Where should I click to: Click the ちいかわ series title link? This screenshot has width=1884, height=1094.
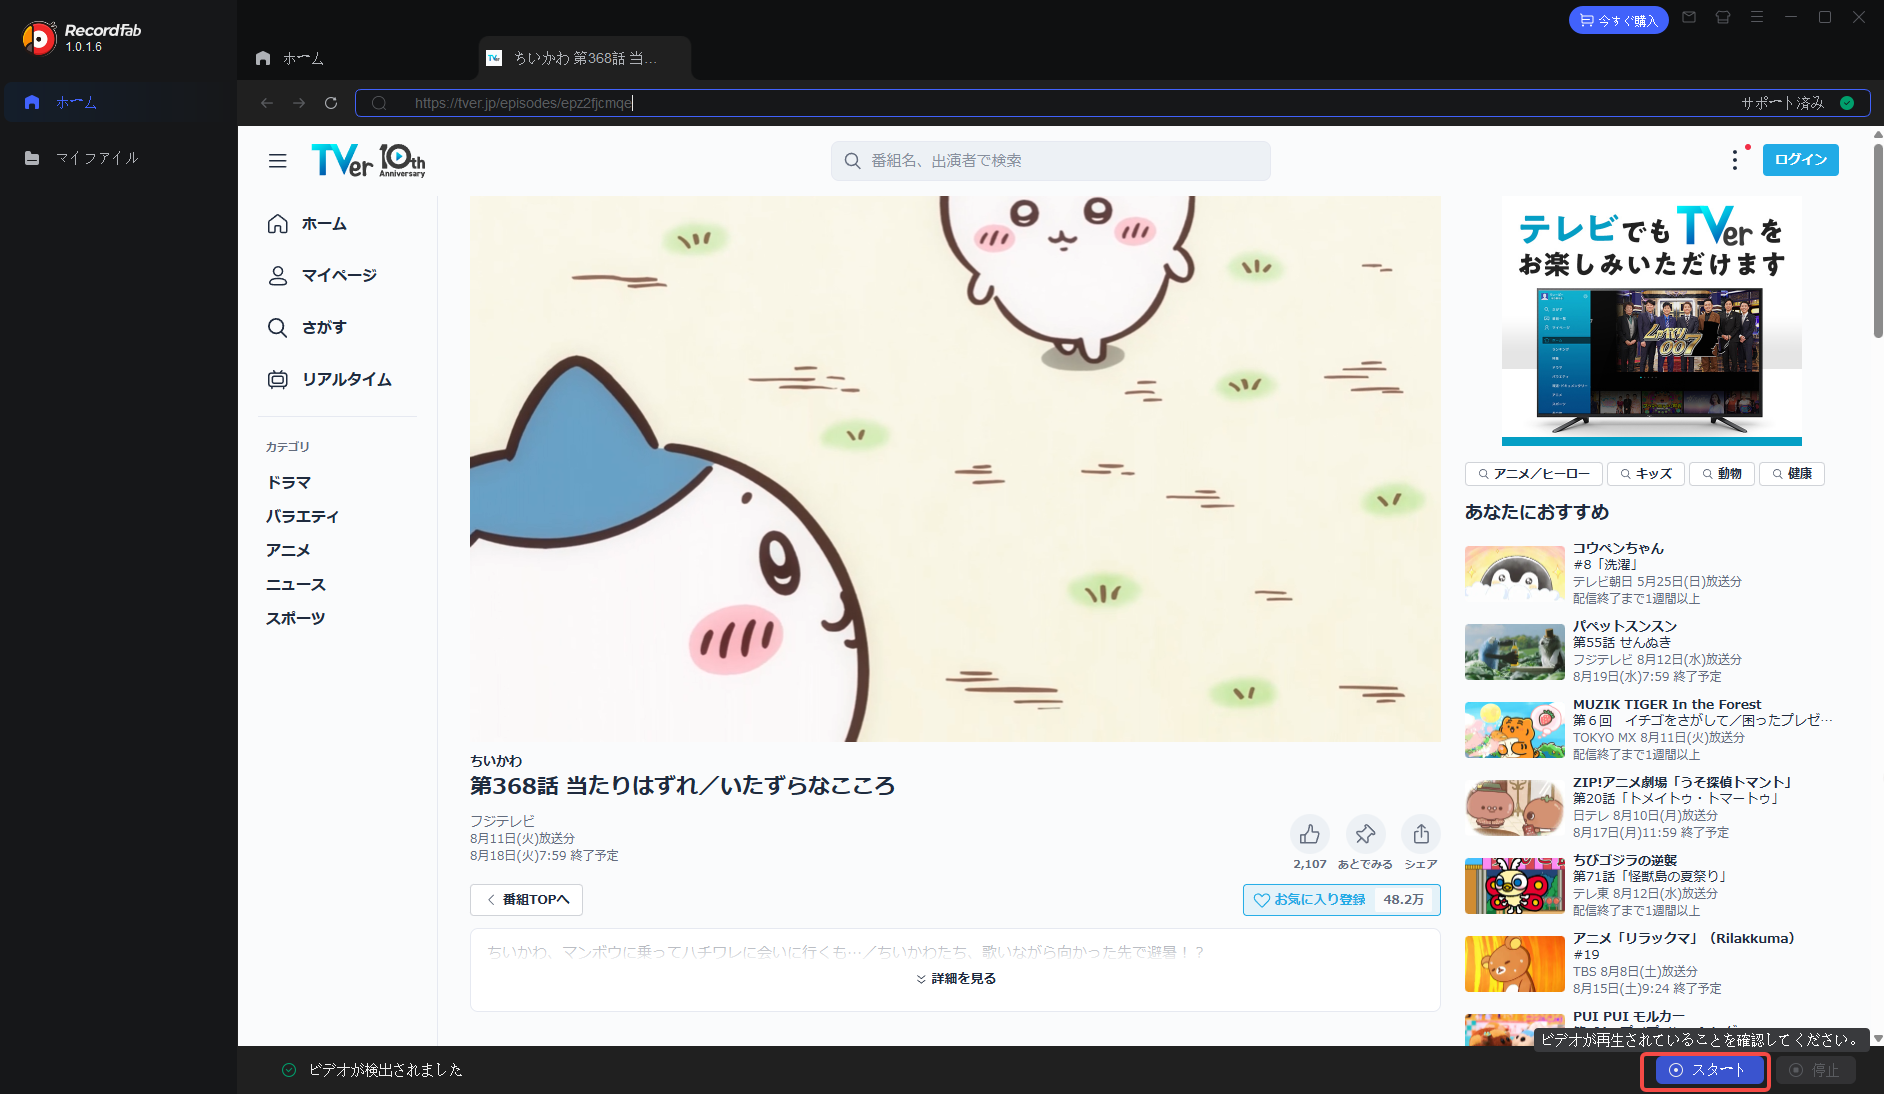496,761
